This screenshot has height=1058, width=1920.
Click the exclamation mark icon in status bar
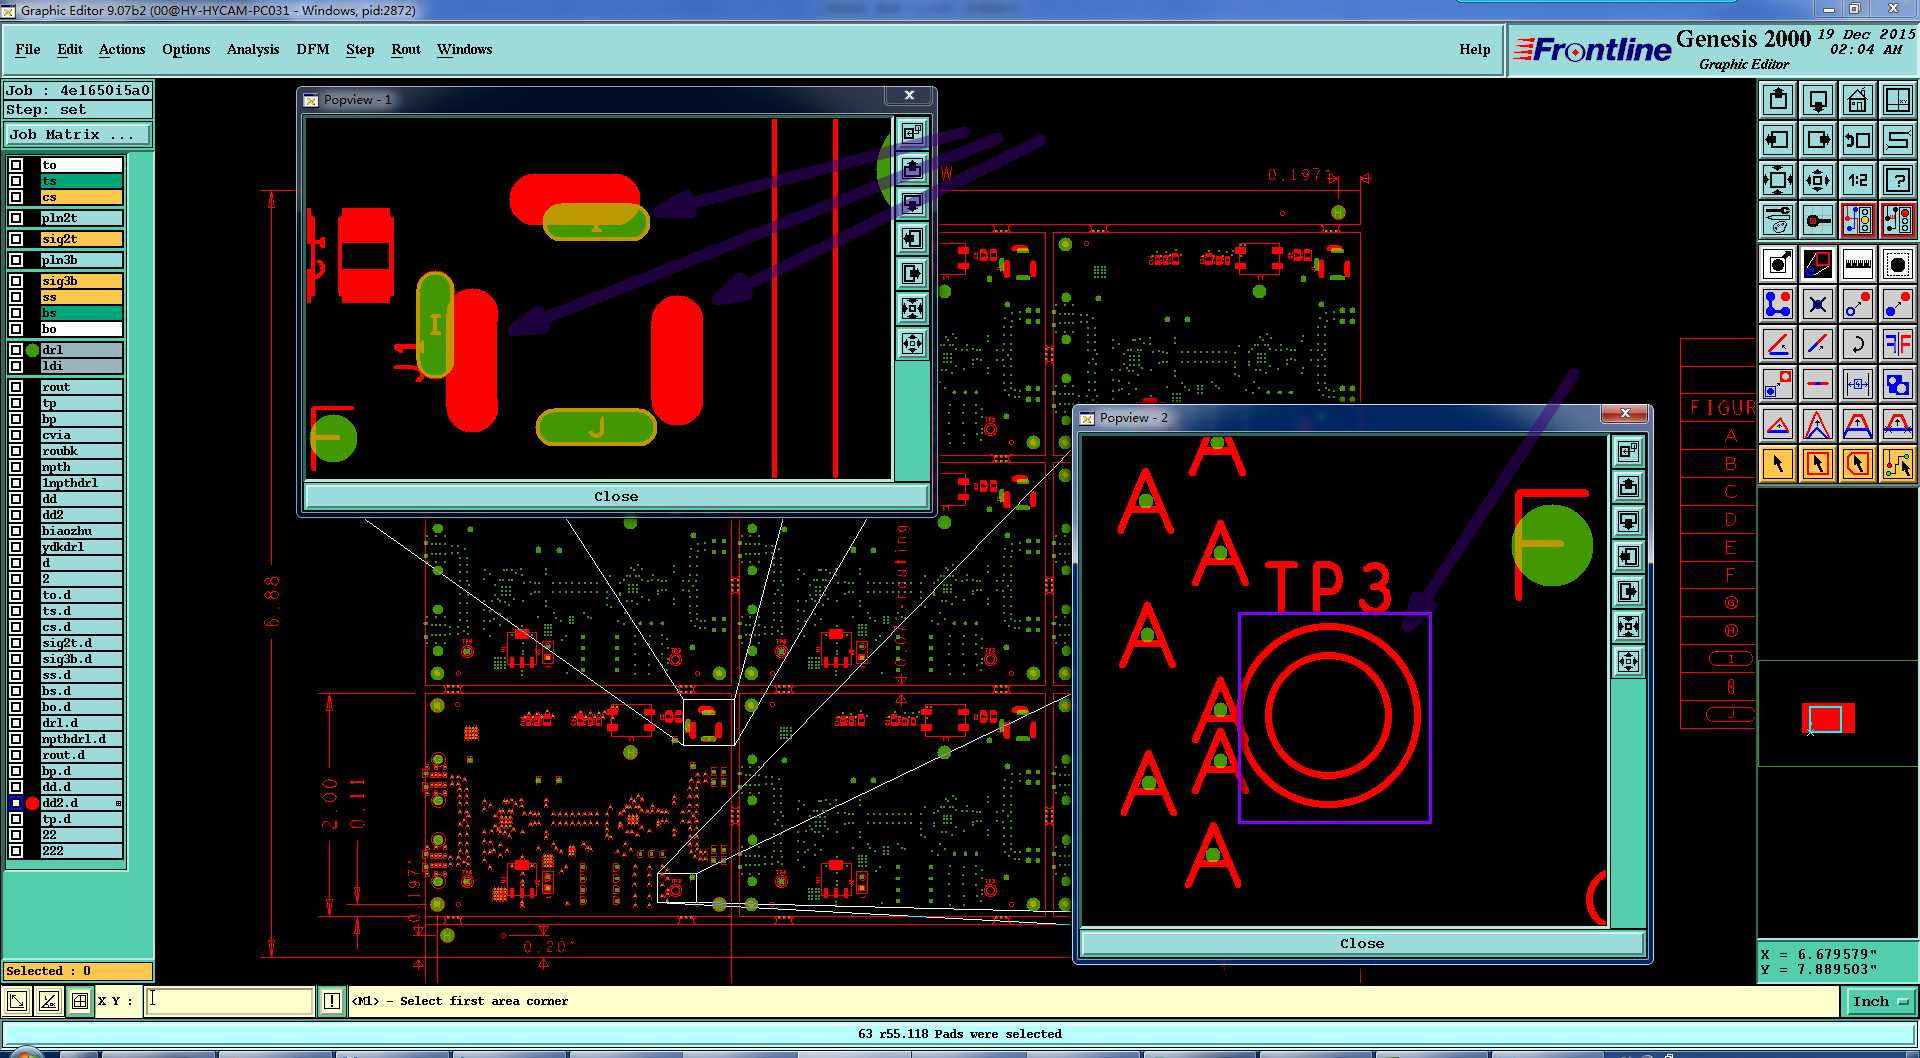(x=332, y=1001)
